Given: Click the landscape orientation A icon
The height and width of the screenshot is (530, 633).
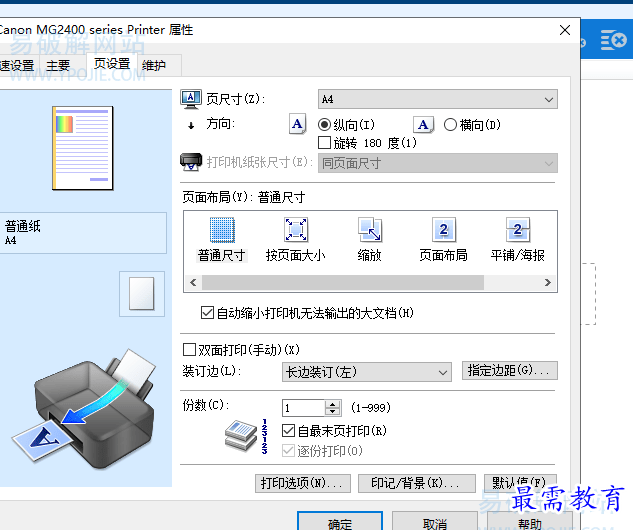Looking at the screenshot, I should pyautogui.click(x=423, y=125).
